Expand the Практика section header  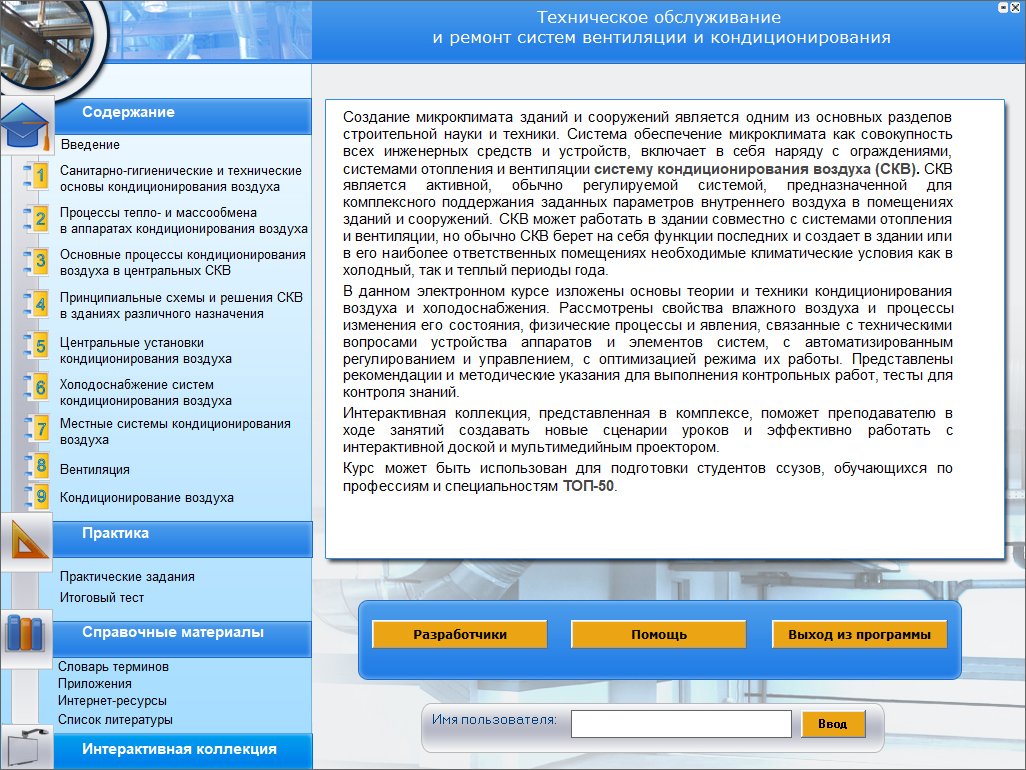116,534
